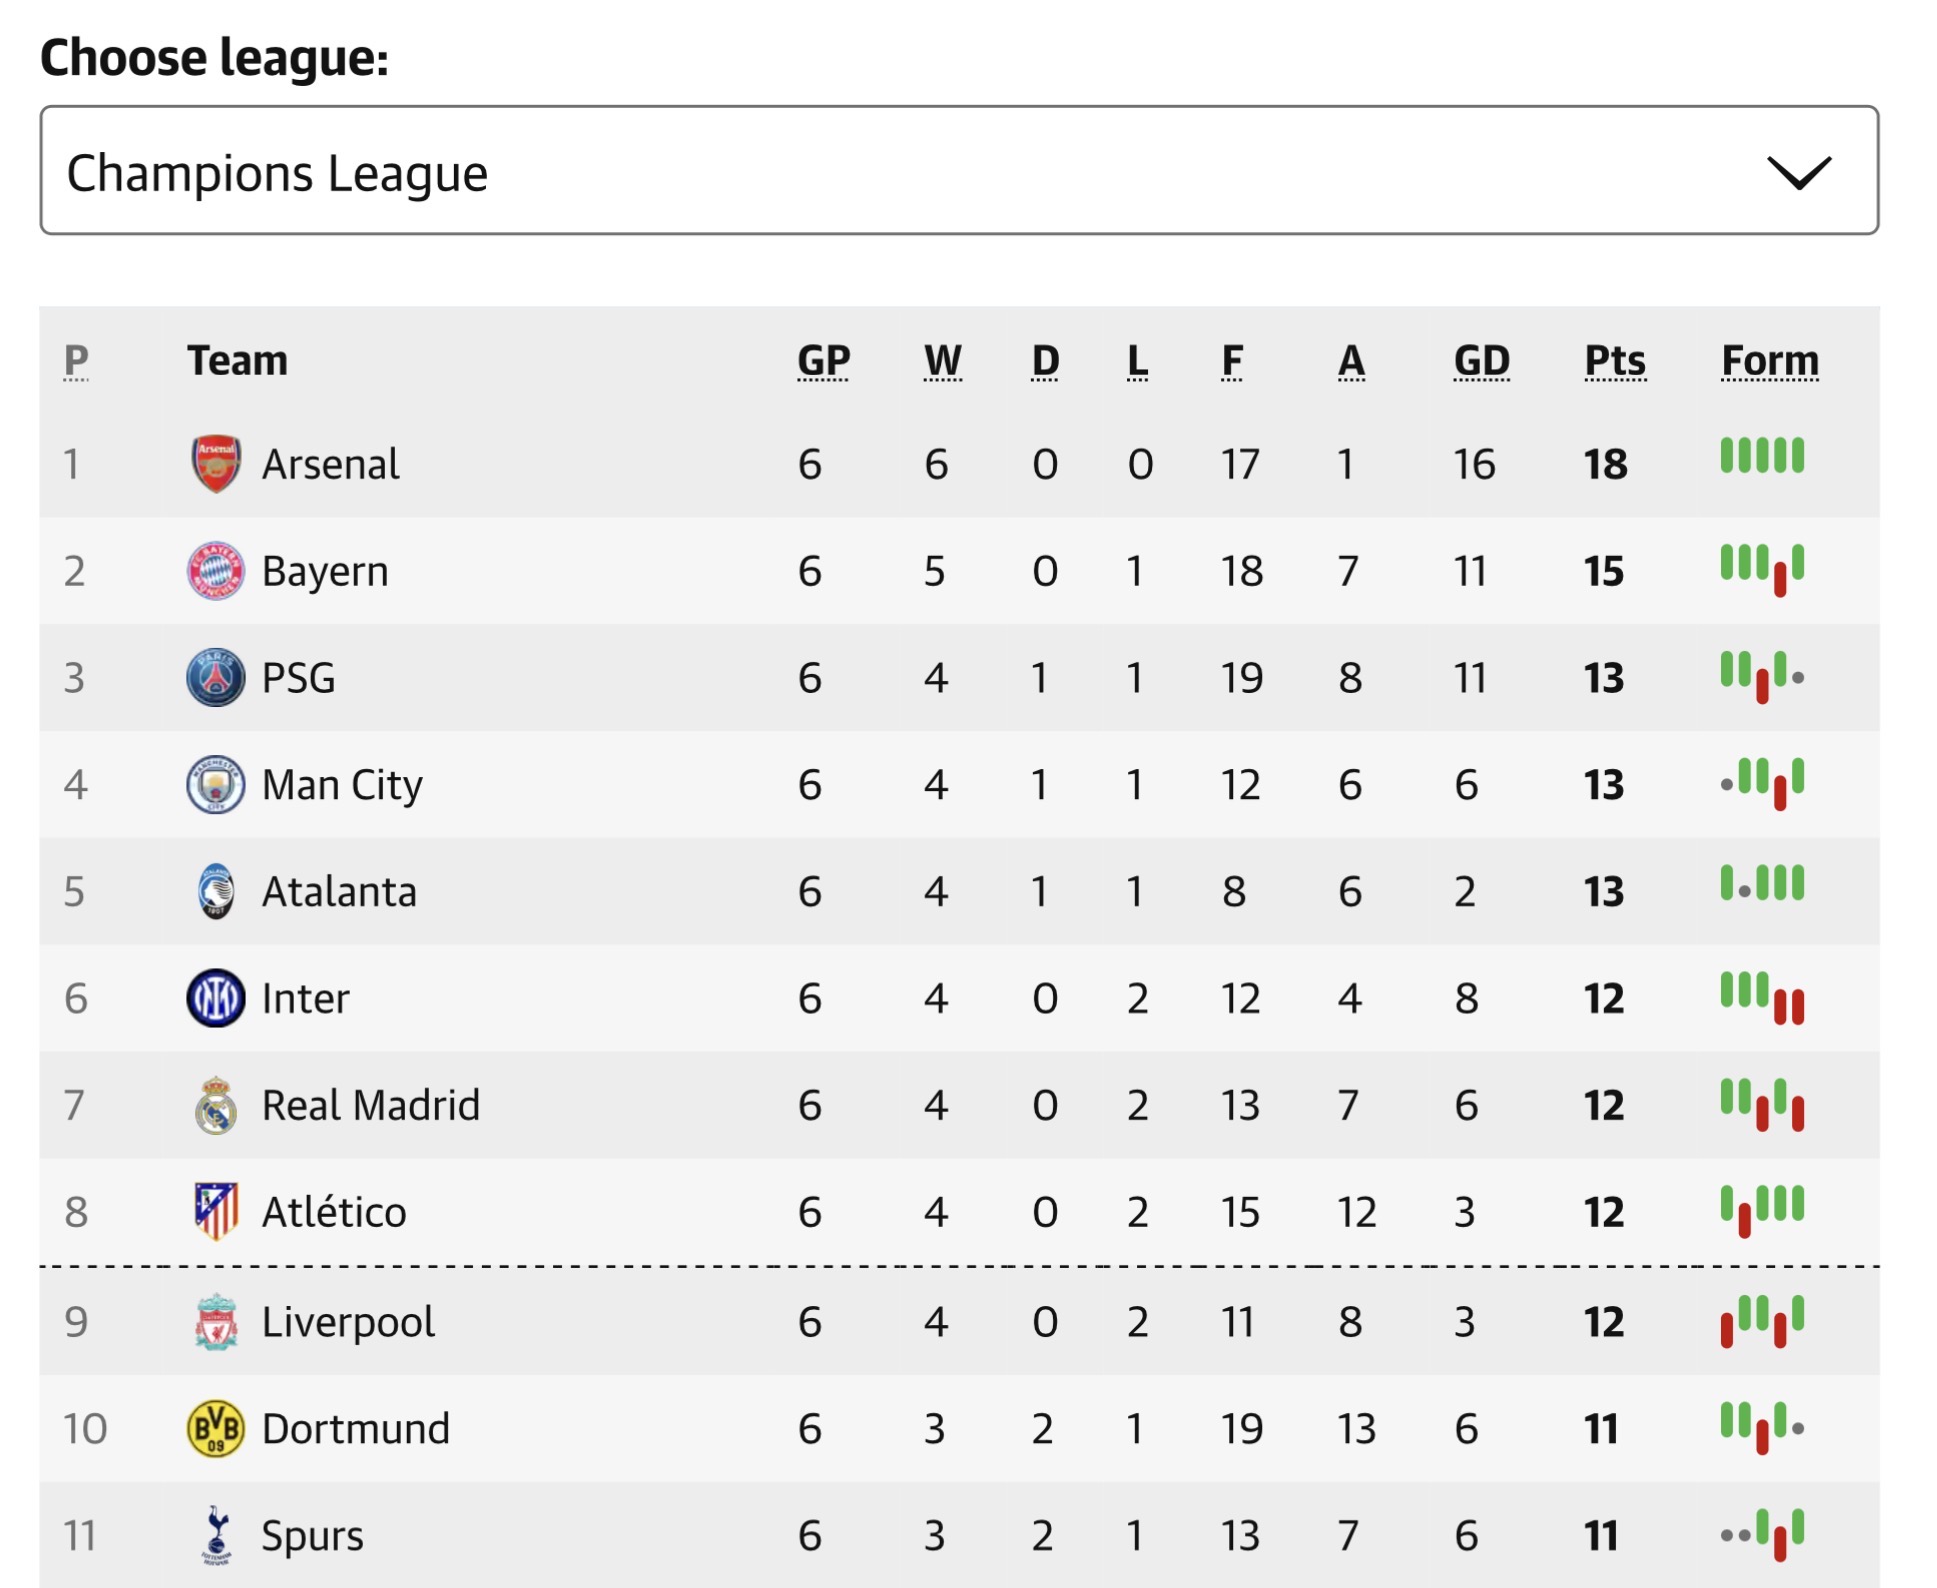Screen dimensions: 1937x1588
Task: Click the Liverpool crest icon
Action: 215,1321
